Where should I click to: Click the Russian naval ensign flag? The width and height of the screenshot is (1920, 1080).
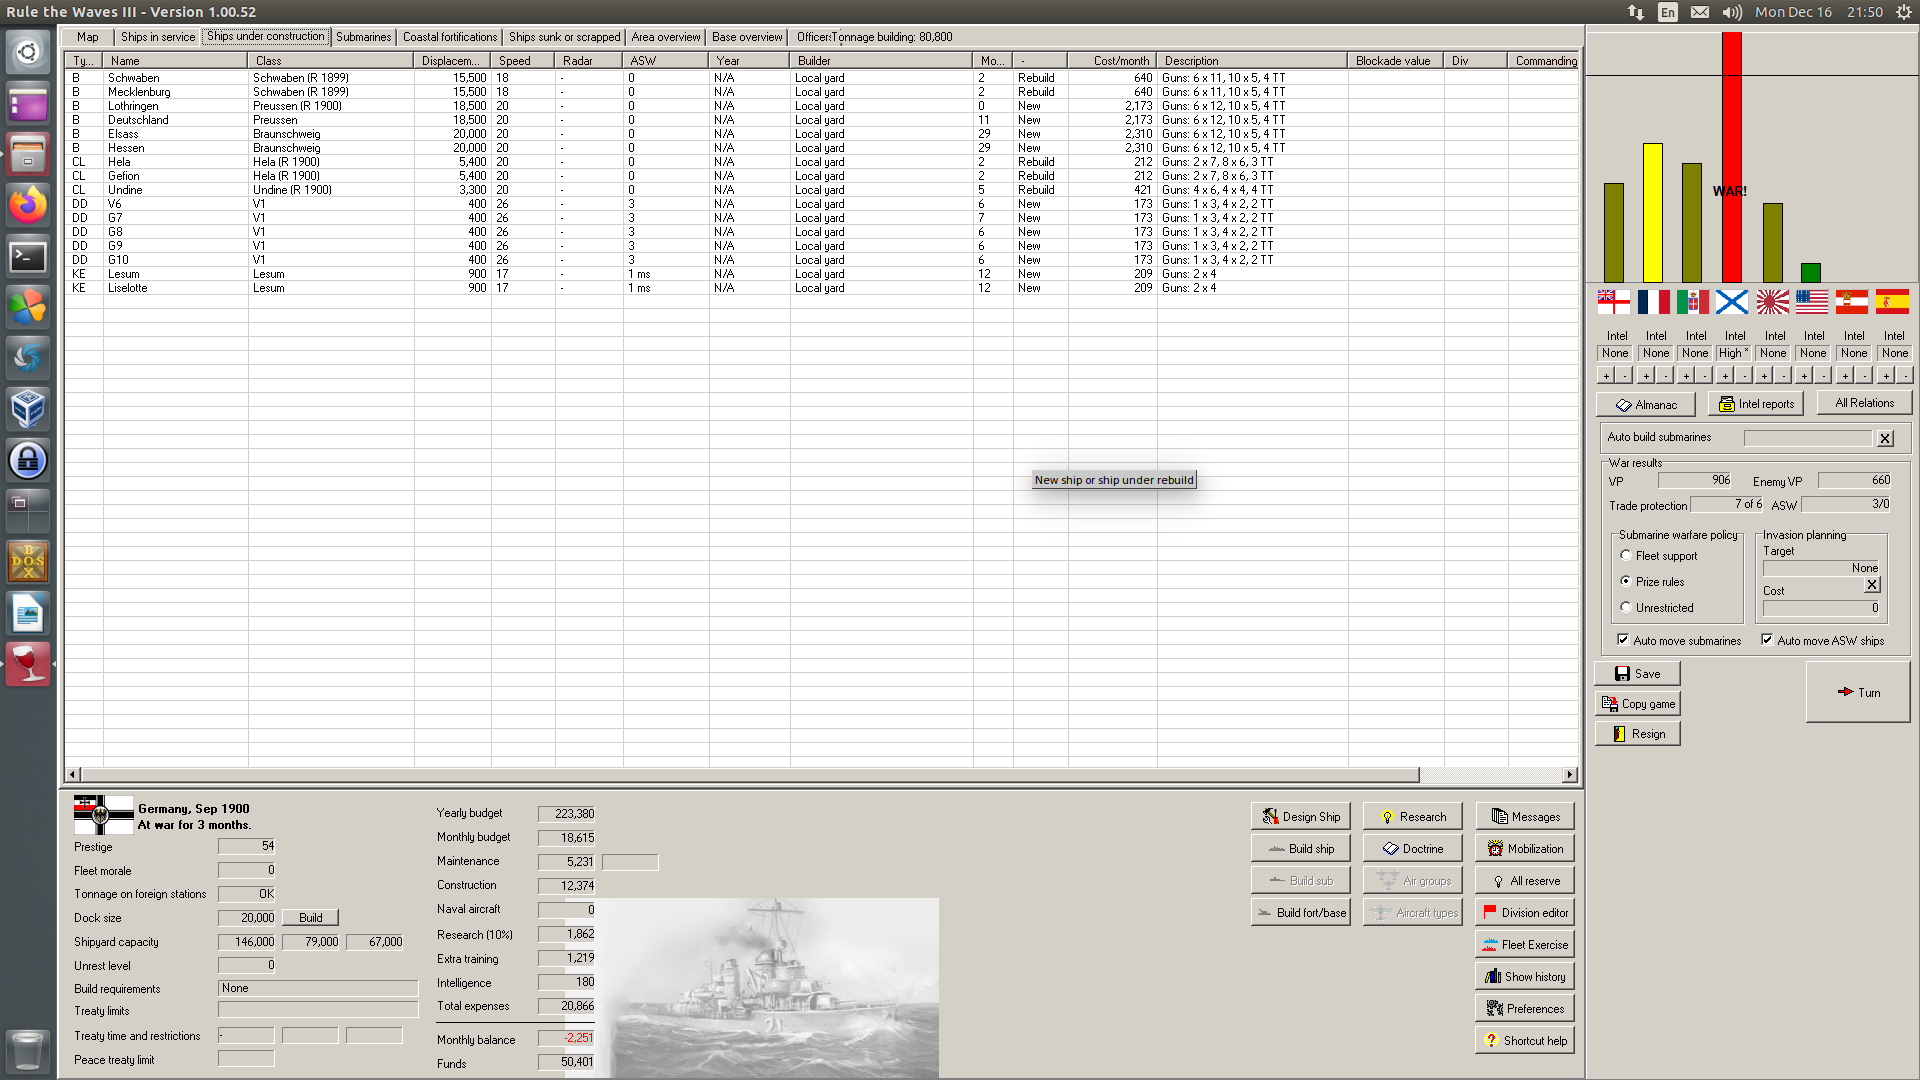tap(1732, 301)
